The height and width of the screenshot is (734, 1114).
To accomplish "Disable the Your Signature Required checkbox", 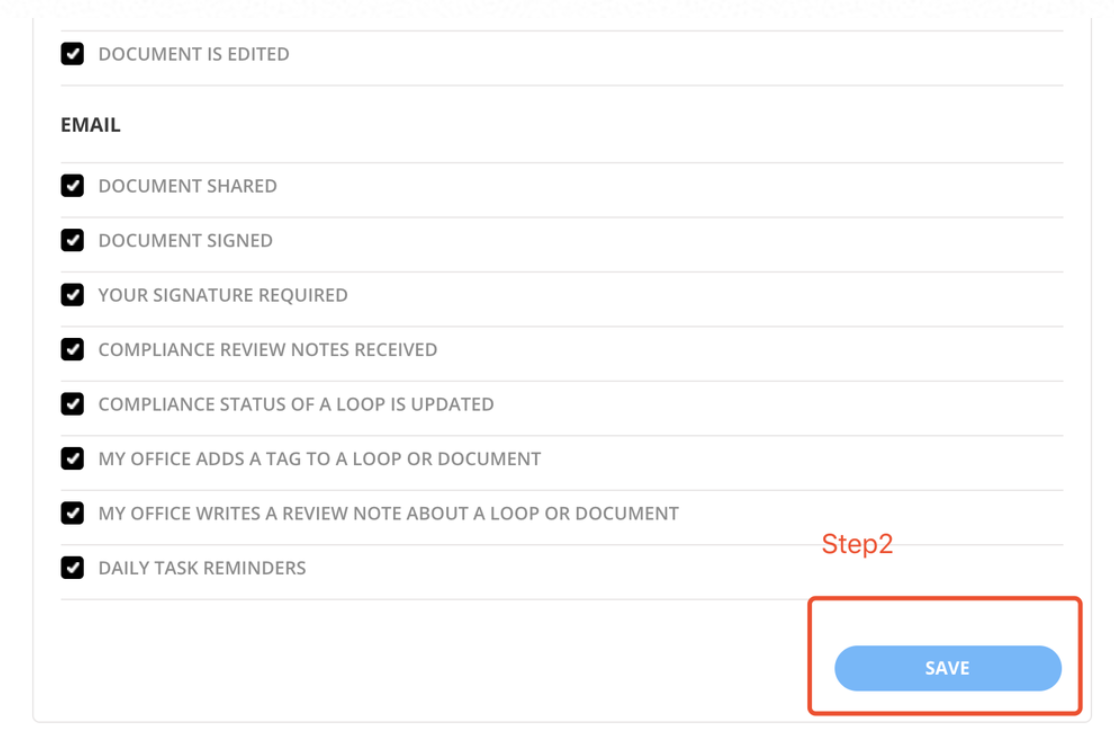I will 72,295.
